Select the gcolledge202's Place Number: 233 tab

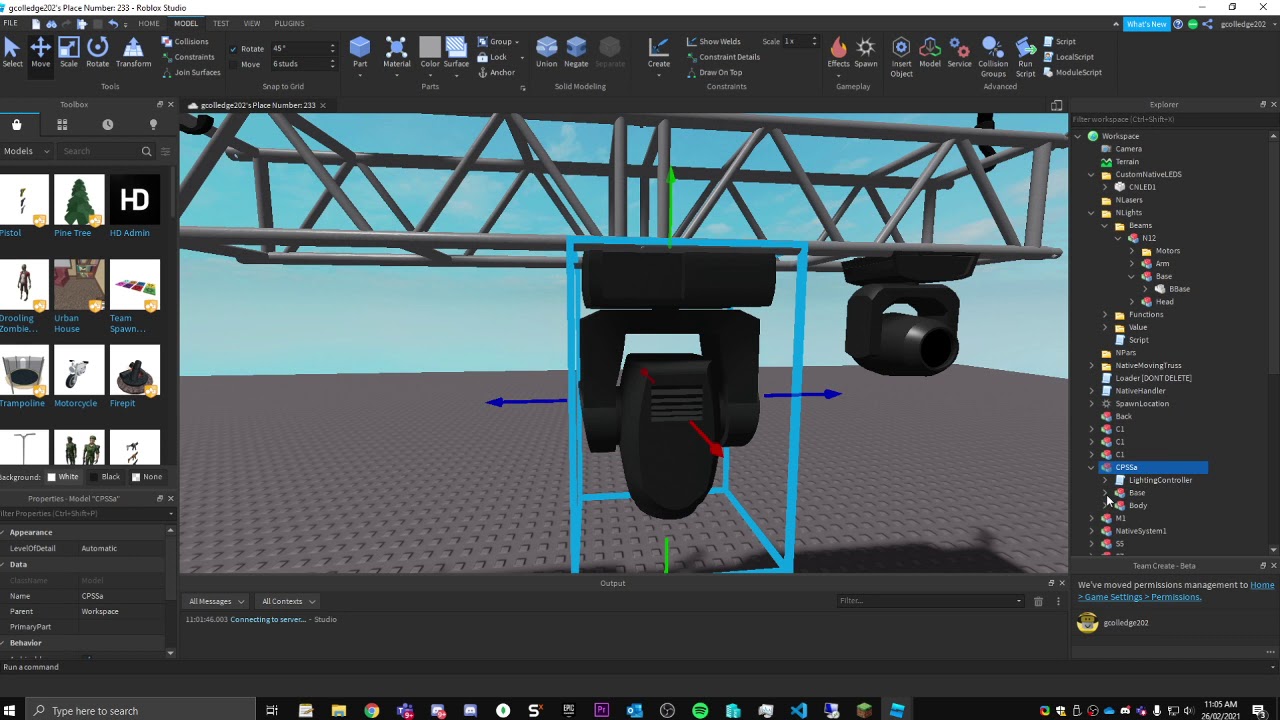(x=258, y=105)
